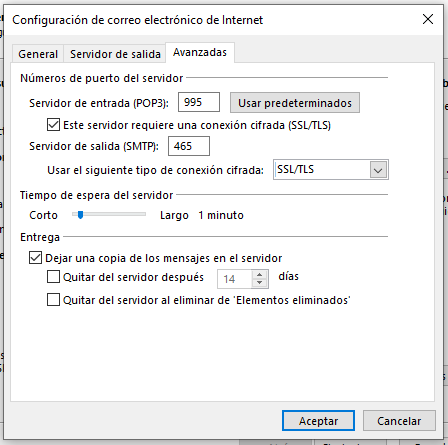Uncheck the SSL/TLS encrypted connection checkbox
The image size is (448, 445).
53,125
